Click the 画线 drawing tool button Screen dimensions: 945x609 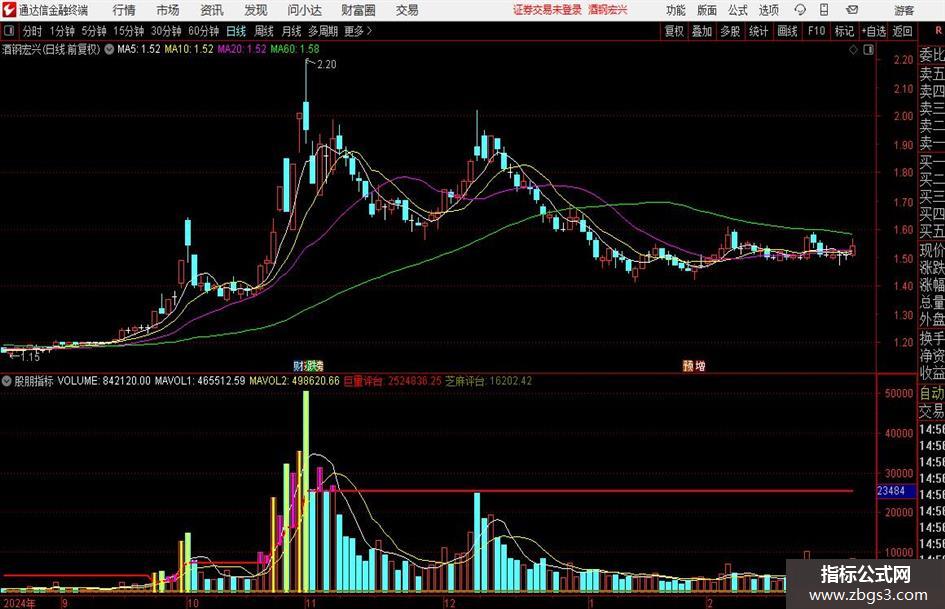coord(787,31)
